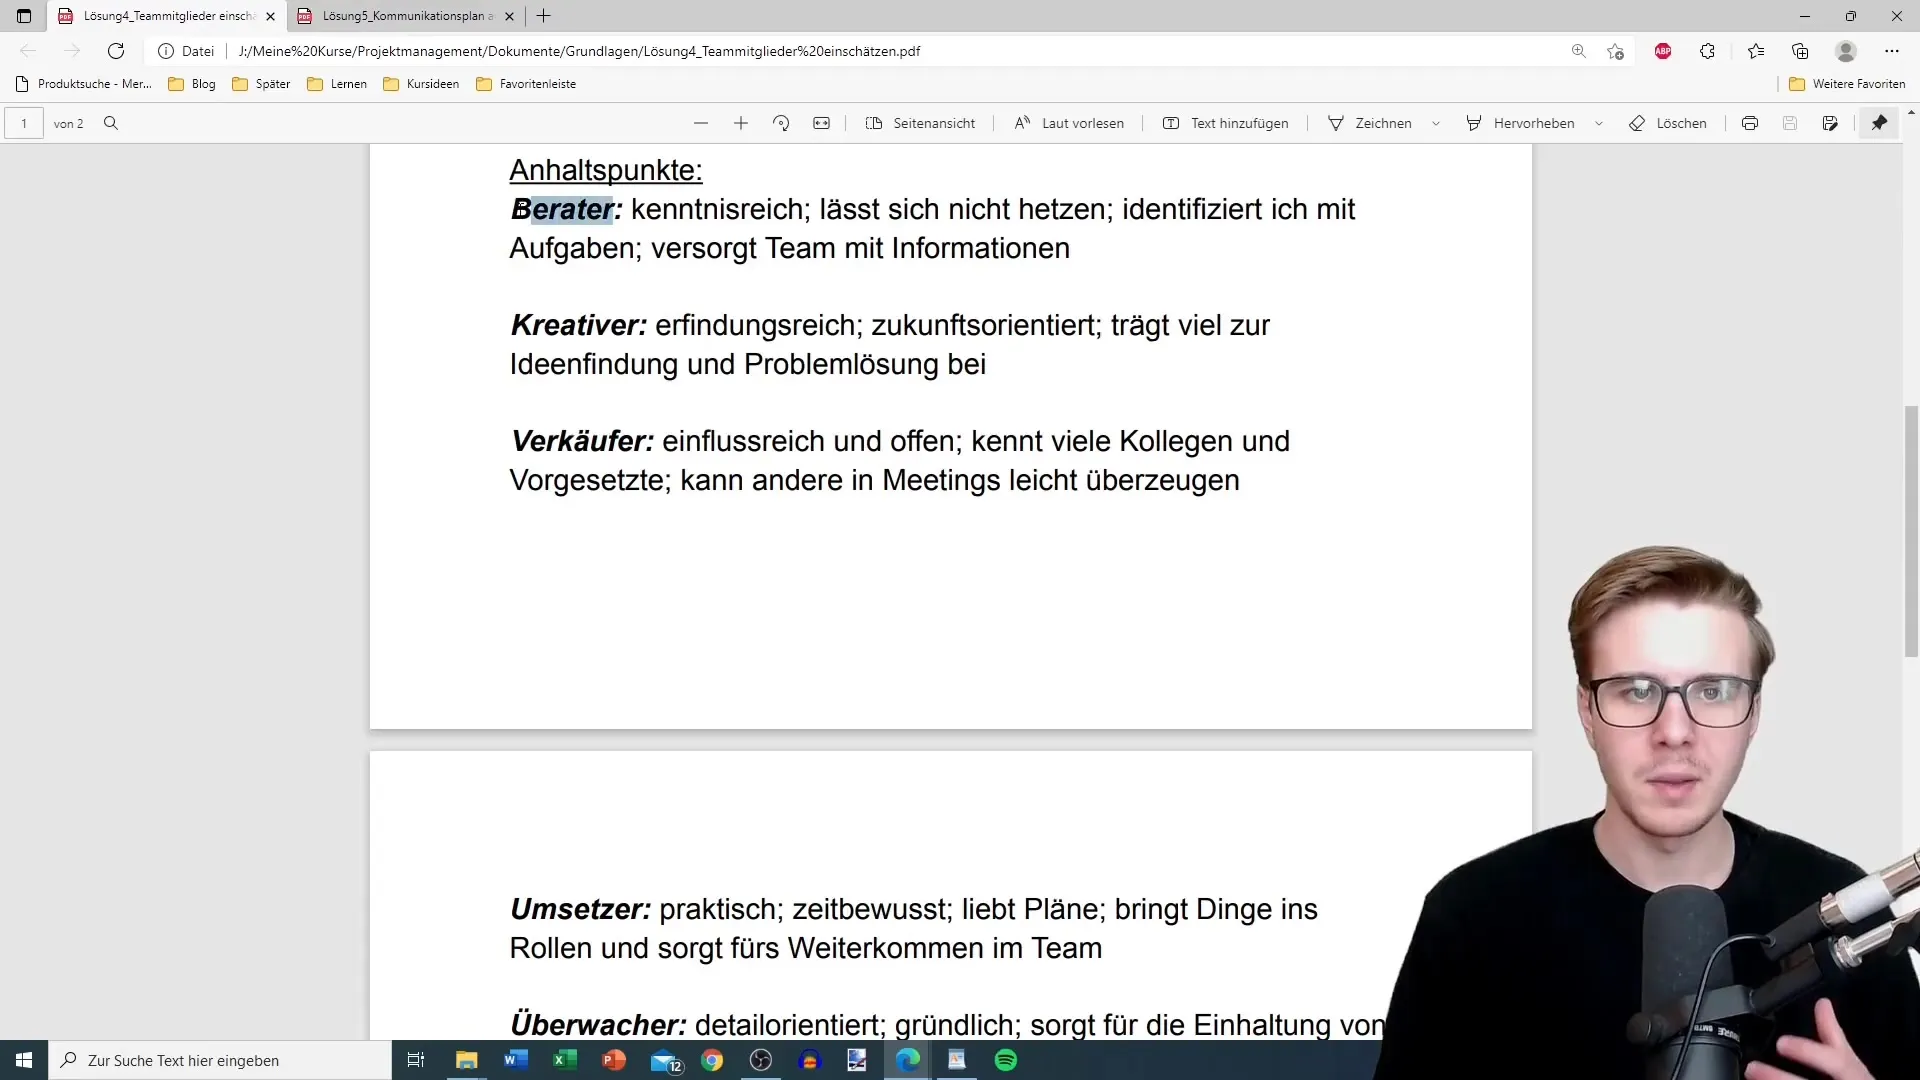The height and width of the screenshot is (1080, 1920).
Task: Open Produktsuche bookmark
Action: tap(84, 84)
